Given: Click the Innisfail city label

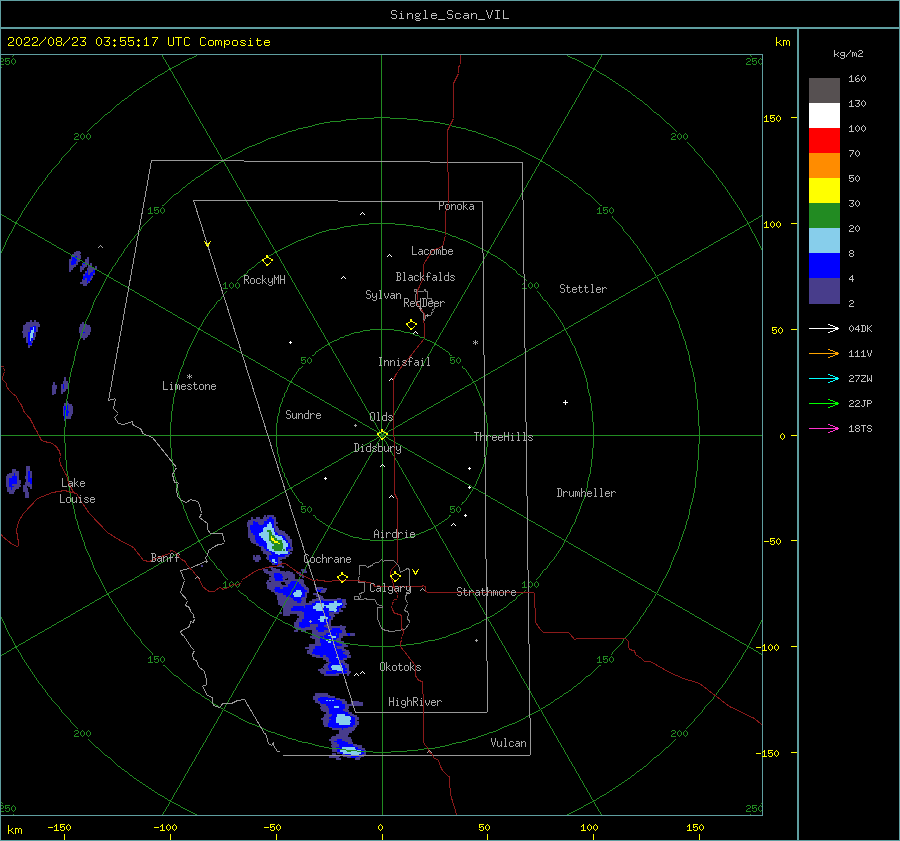Looking at the screenshot, I should tap(404, 362).
